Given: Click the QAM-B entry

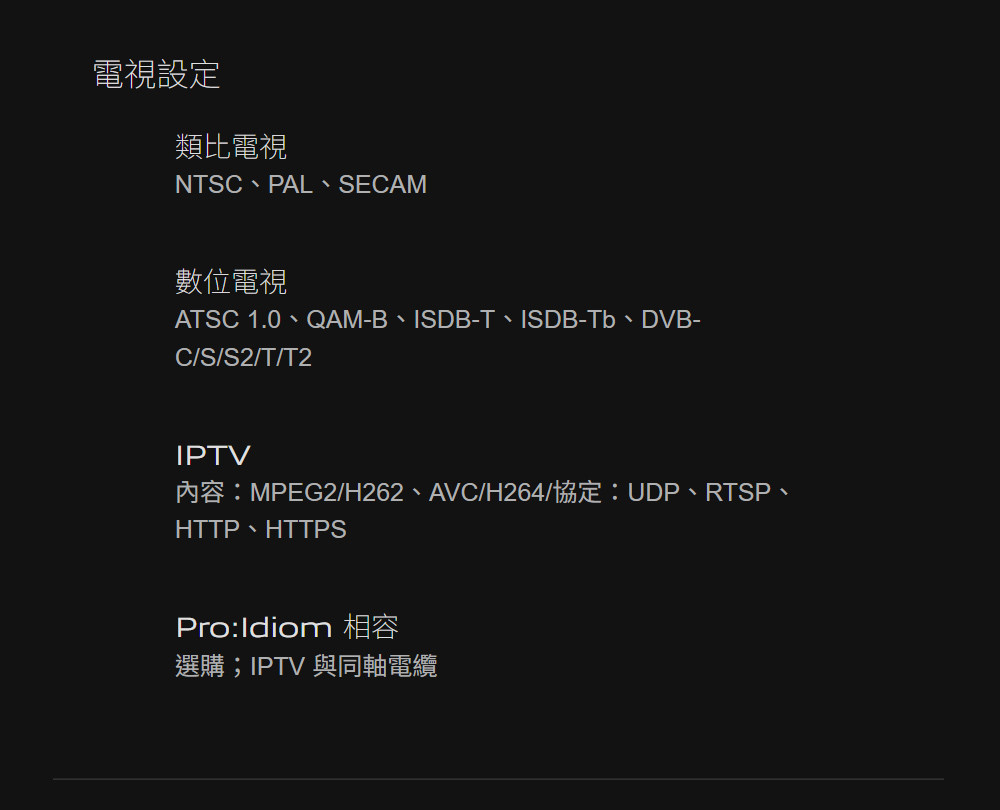Looking at the screenshot, I should pos(347,320).
